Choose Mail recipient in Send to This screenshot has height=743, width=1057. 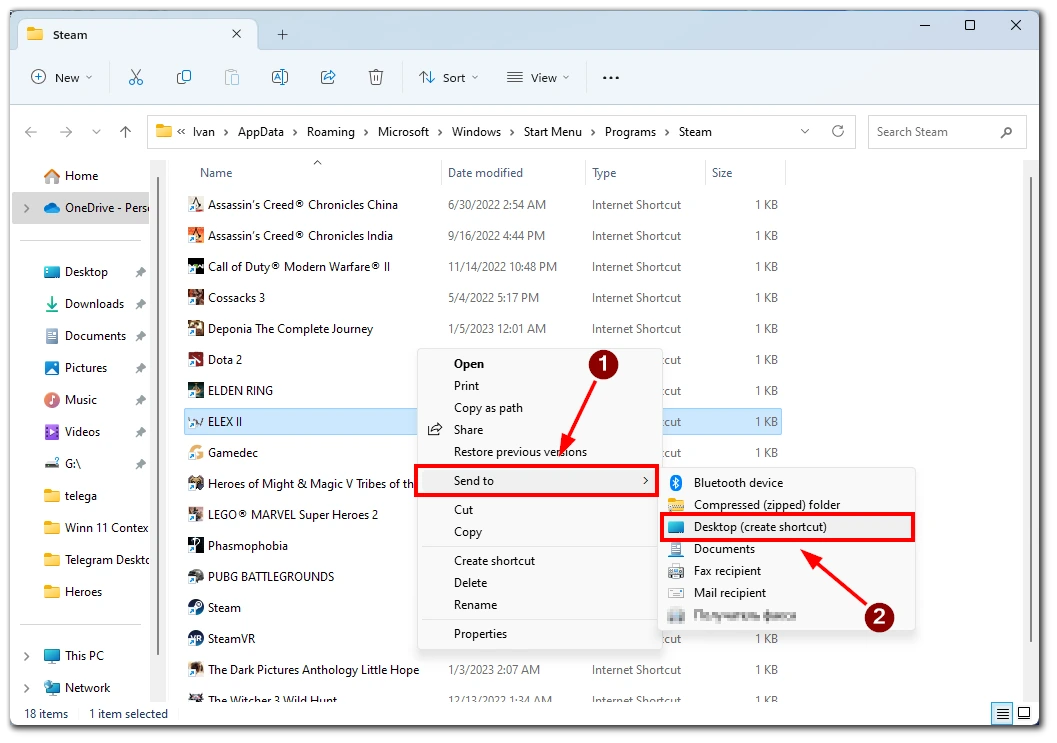coord(730,593)
